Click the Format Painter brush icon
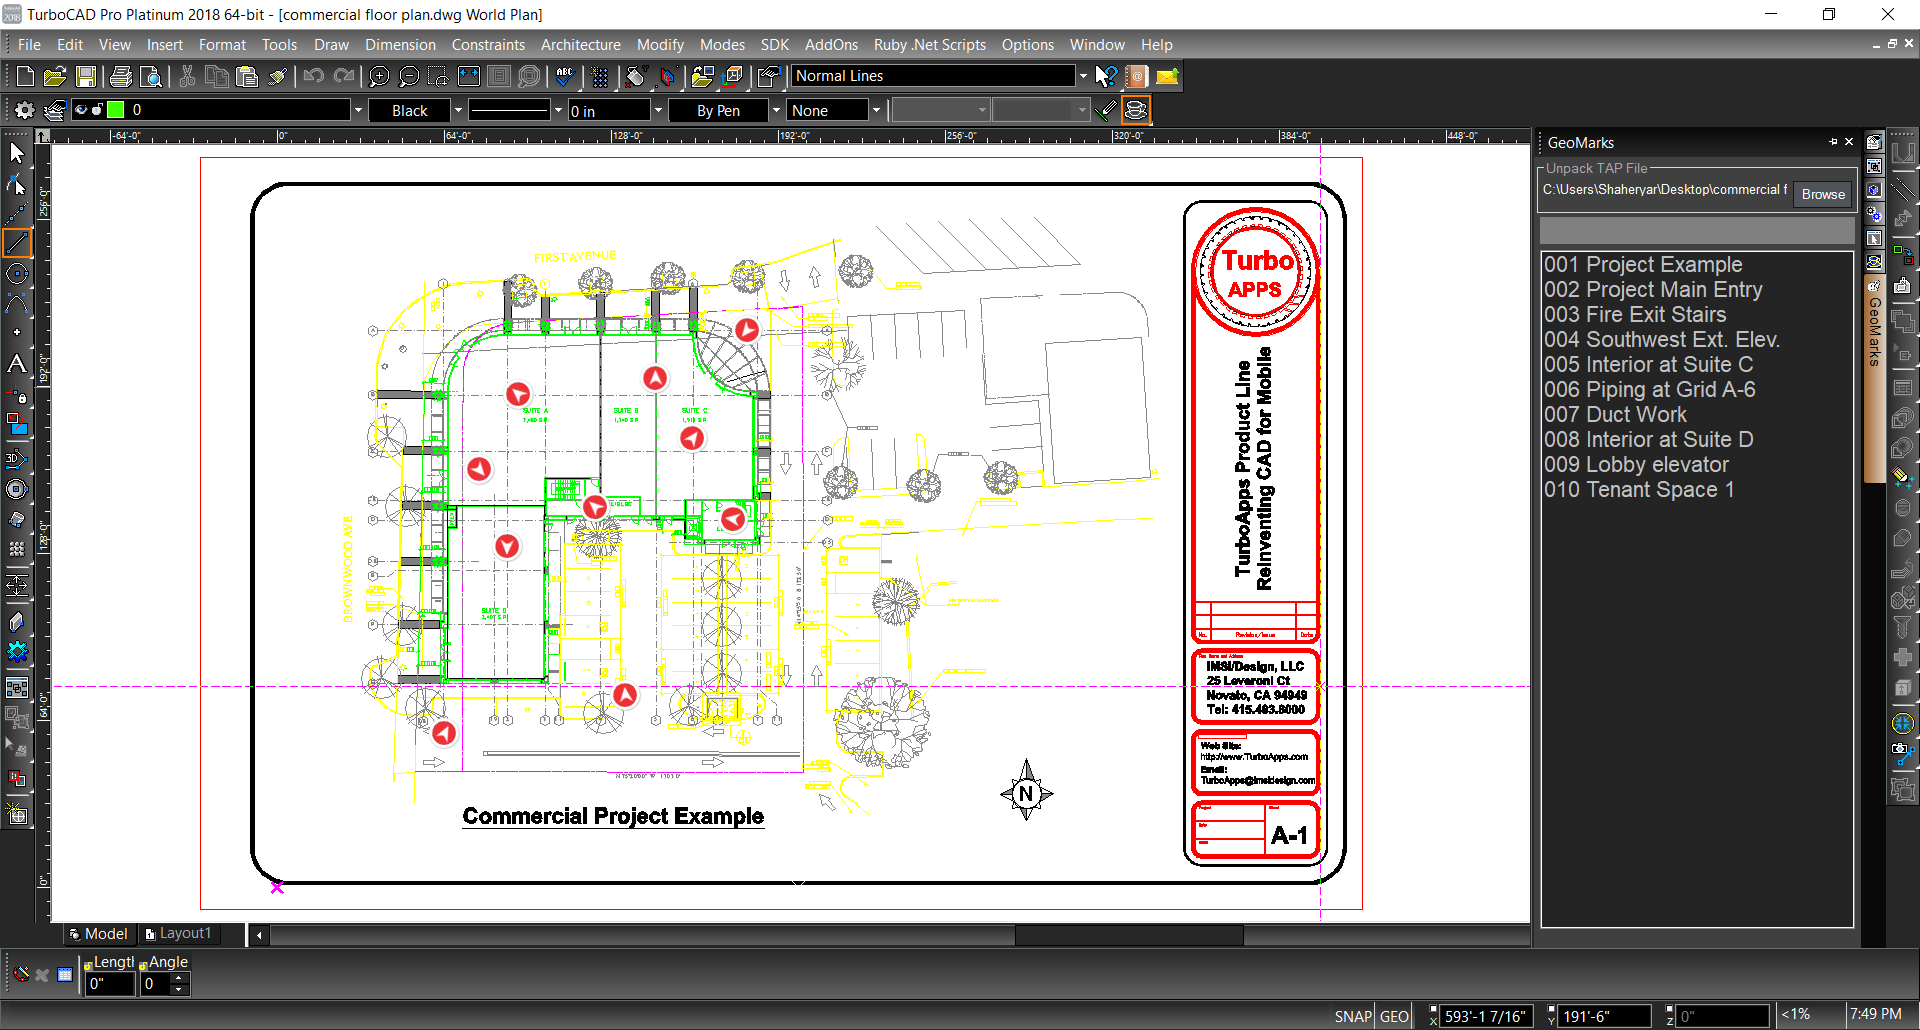 point(278,76)
